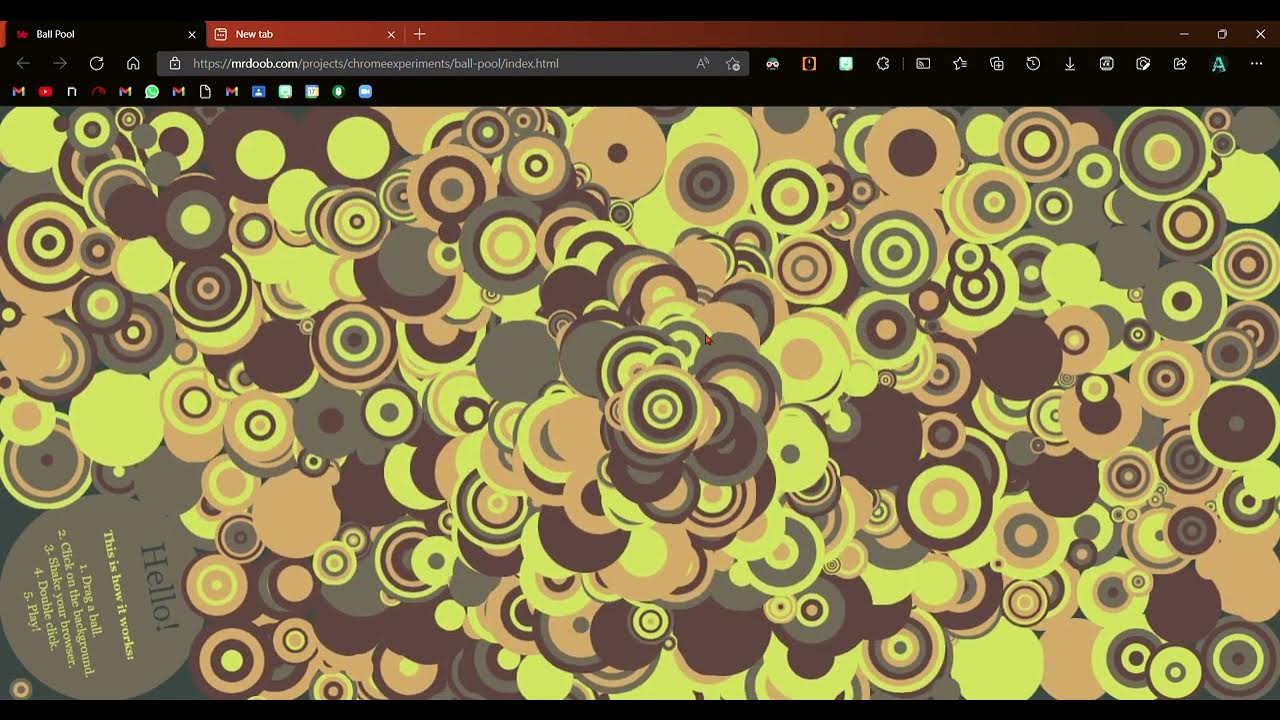The height and width of the screenshot is (720, 1280).
Task: Open a new tab with plus button
Action: point(419,34)
